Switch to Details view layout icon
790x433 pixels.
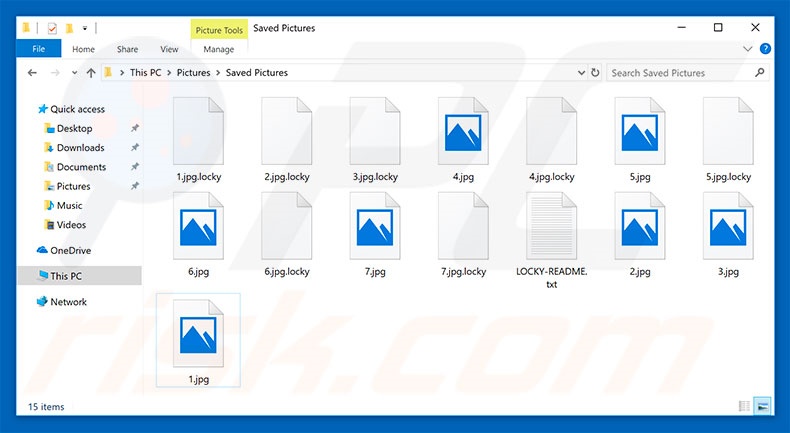click(x=744, y=406)
